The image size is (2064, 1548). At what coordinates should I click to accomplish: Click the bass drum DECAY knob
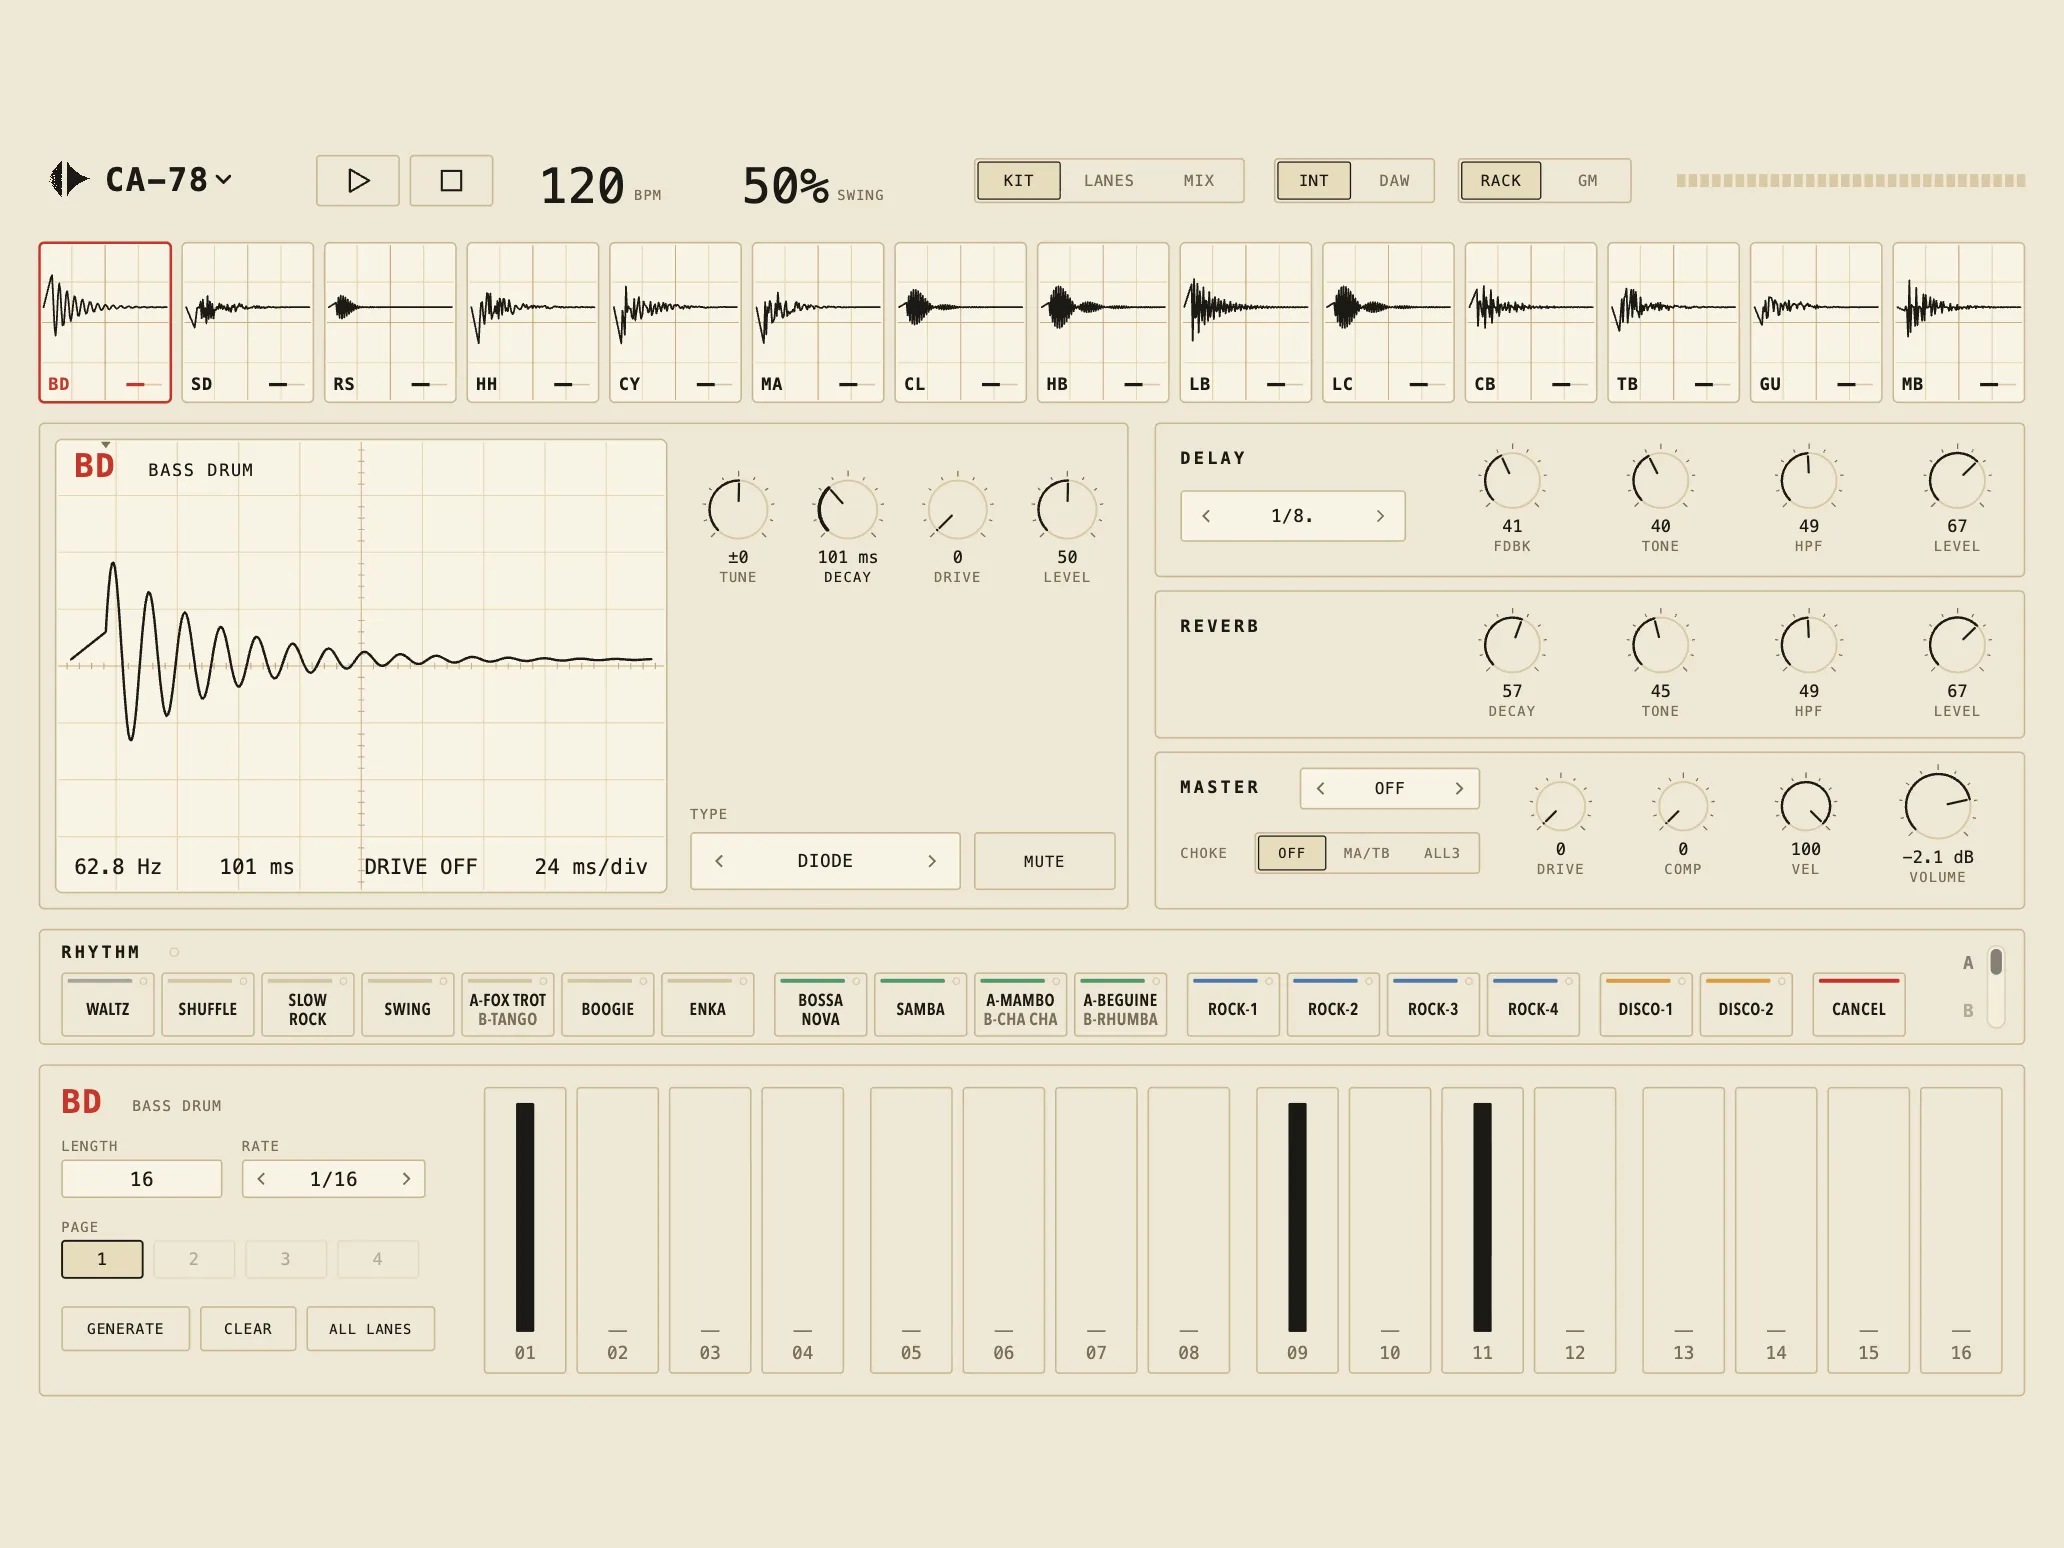coord(847,510)
